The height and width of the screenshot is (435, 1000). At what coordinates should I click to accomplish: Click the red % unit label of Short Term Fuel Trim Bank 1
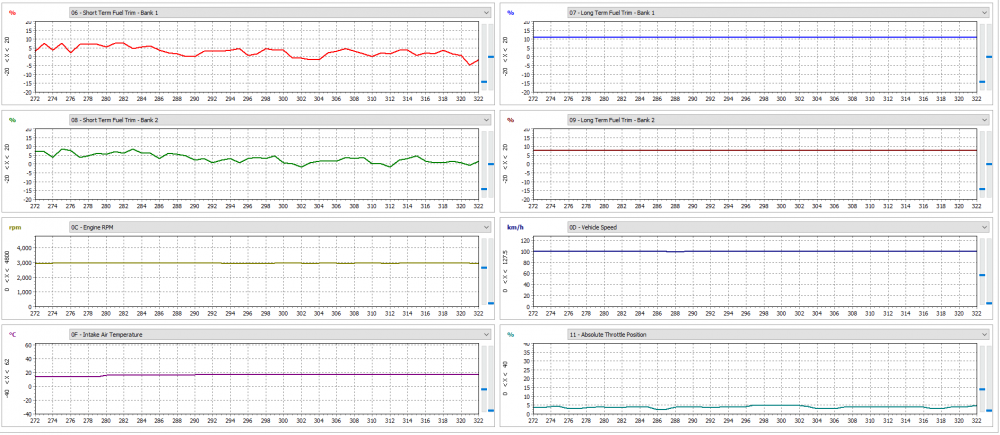(x=12, y=13)
